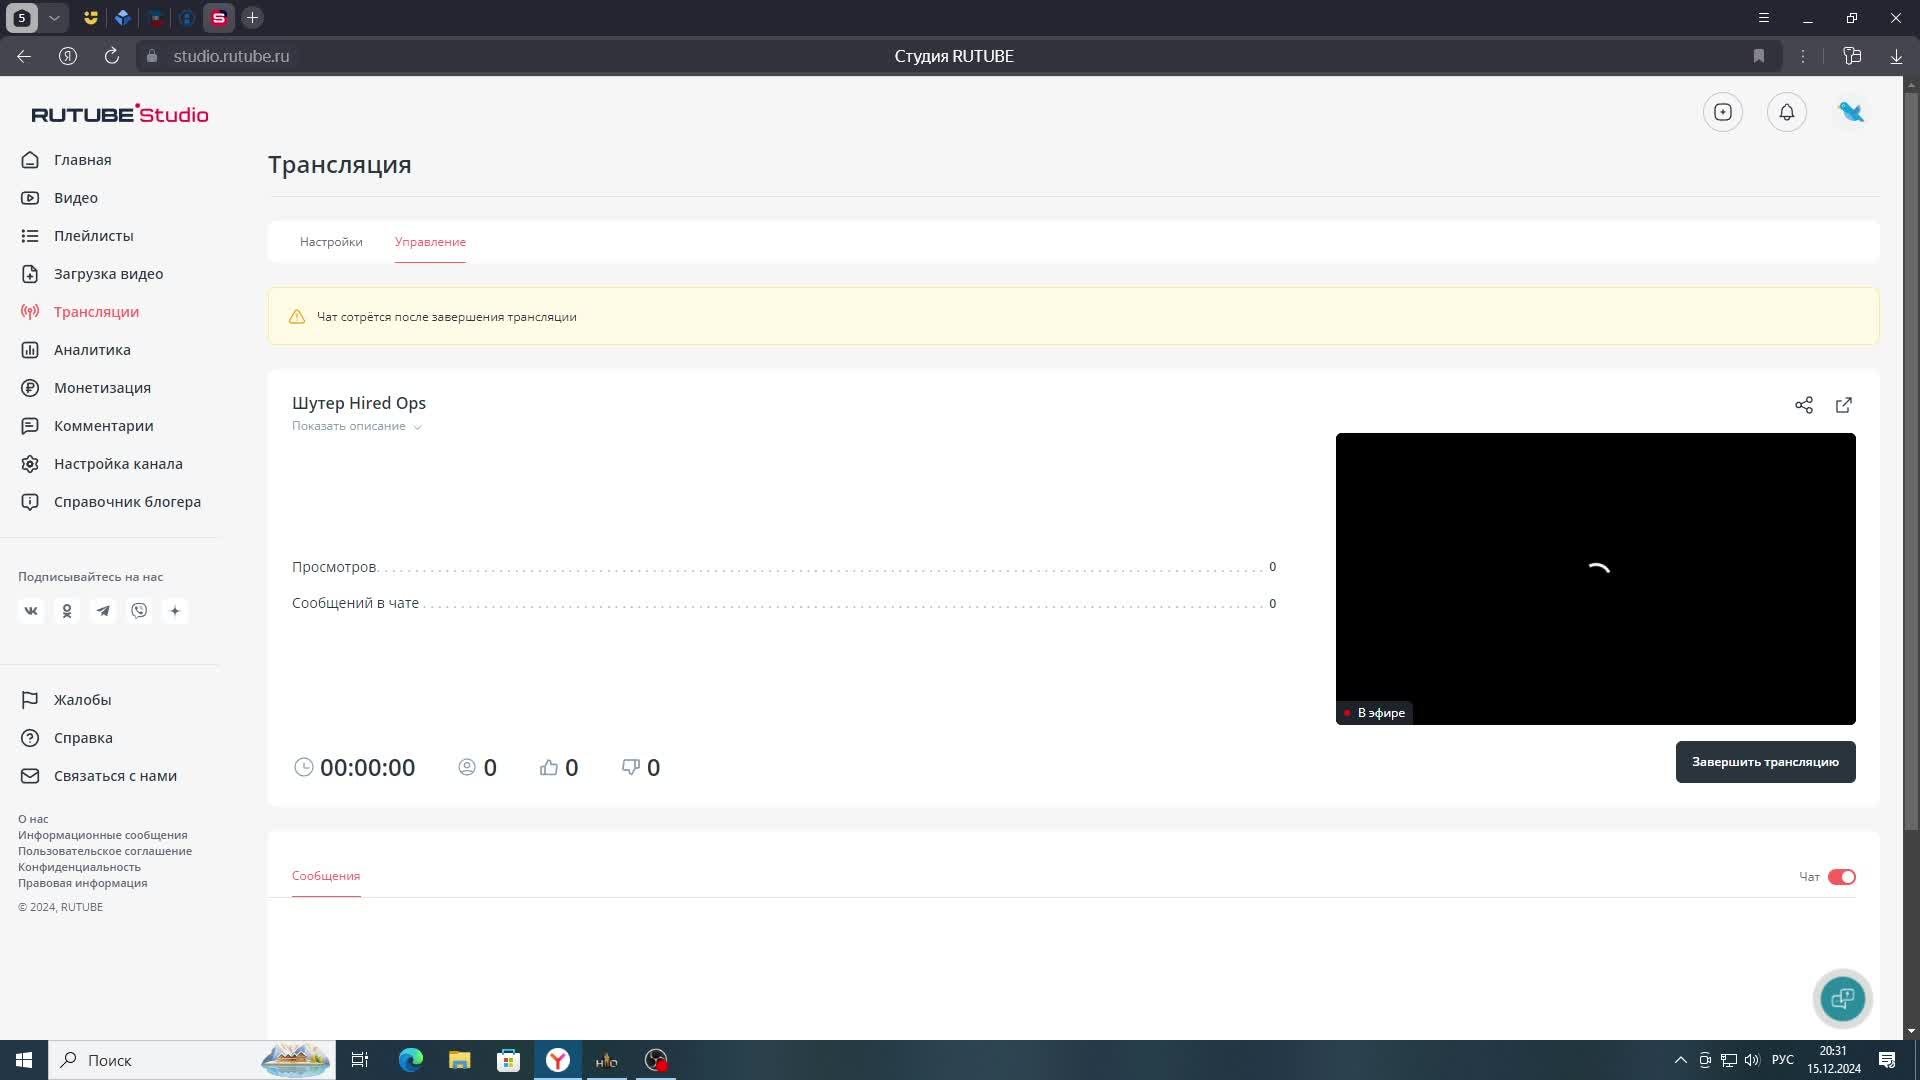Viewport: 1920px width, 1080px height.
Task: Open the notifications bell
Action: pyautogui.click(x=1786, y=112)
